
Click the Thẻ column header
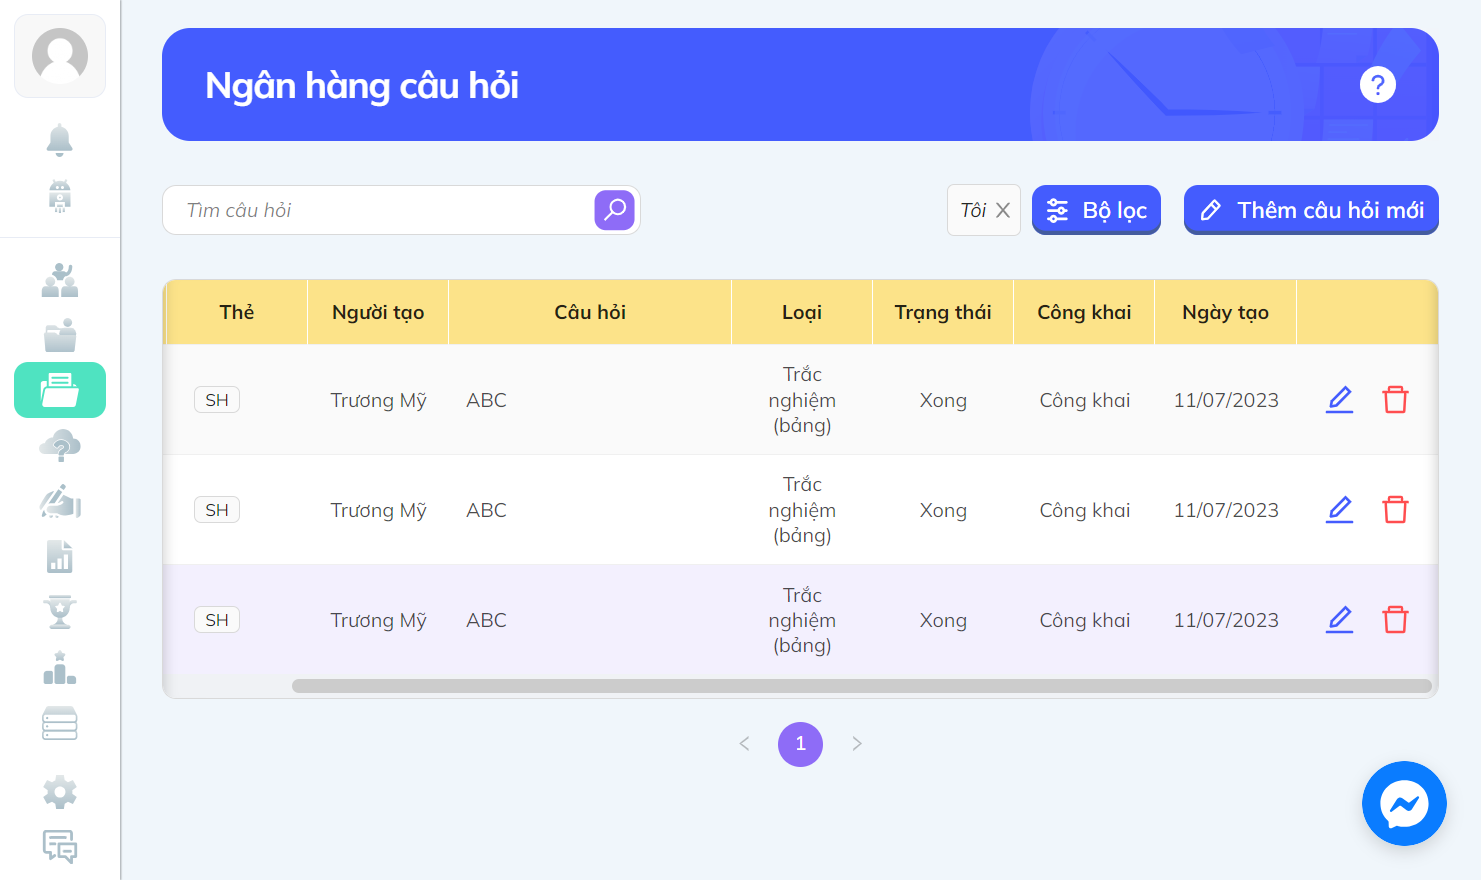tap(237, 312)
